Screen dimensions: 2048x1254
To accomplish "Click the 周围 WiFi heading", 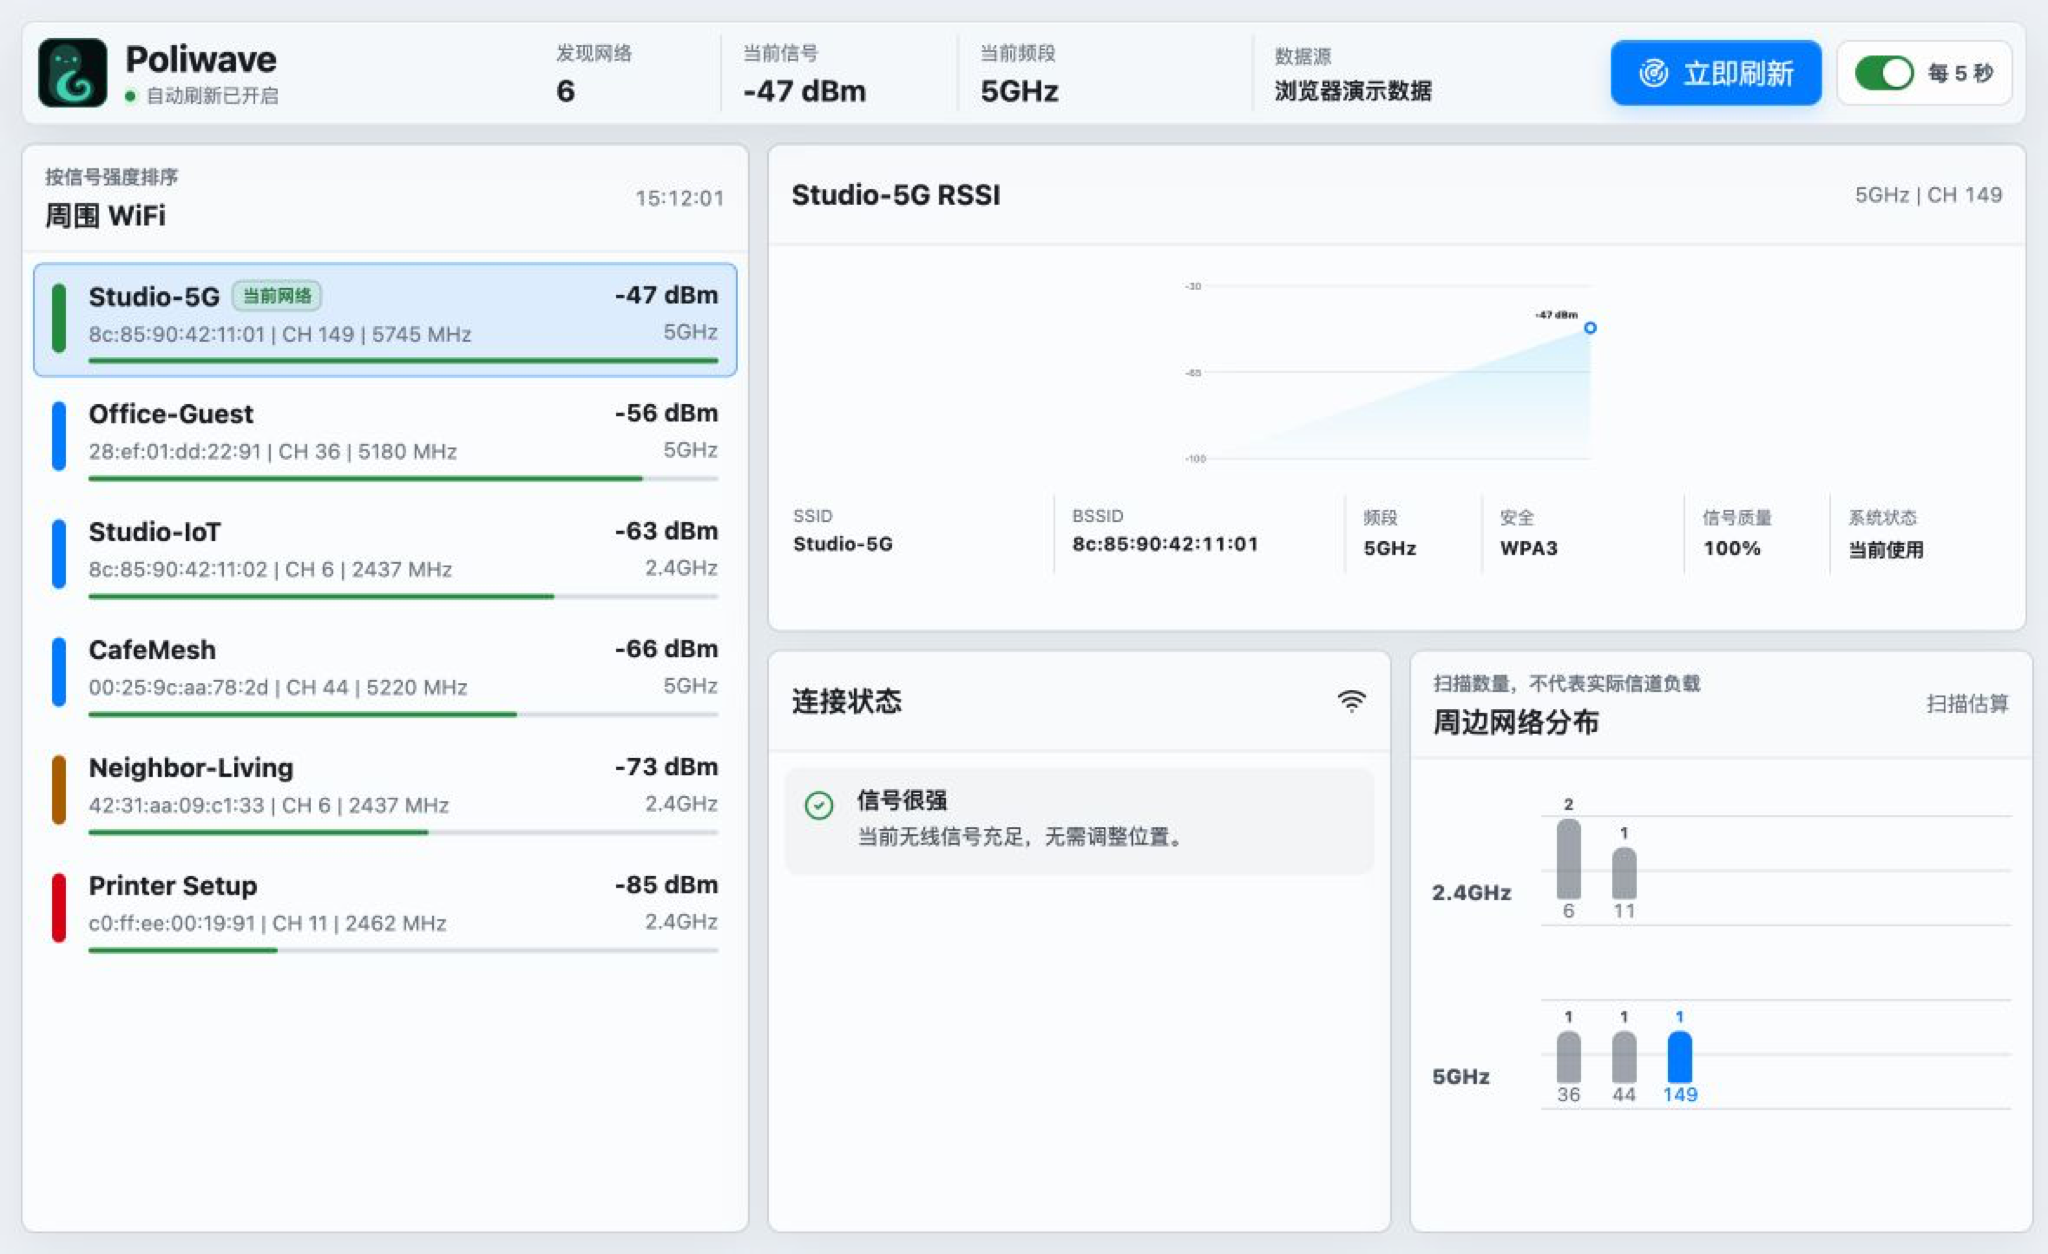I will click(x=105, y=215).
